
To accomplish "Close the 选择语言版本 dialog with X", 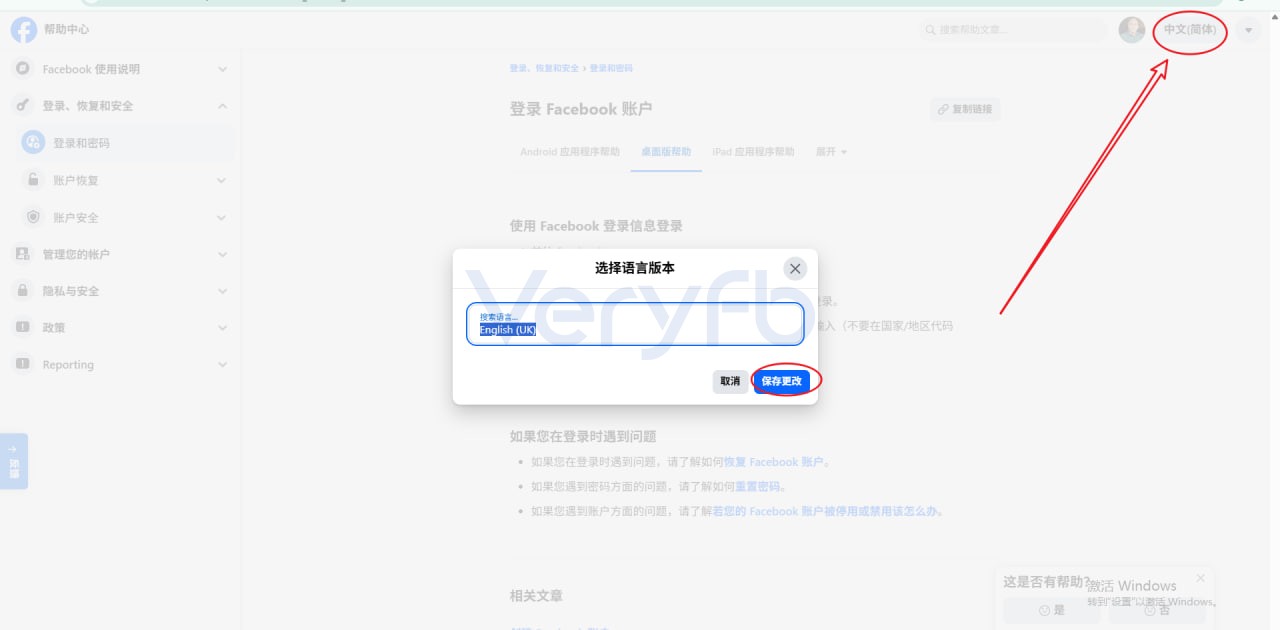I will click(x=795, y=268).
